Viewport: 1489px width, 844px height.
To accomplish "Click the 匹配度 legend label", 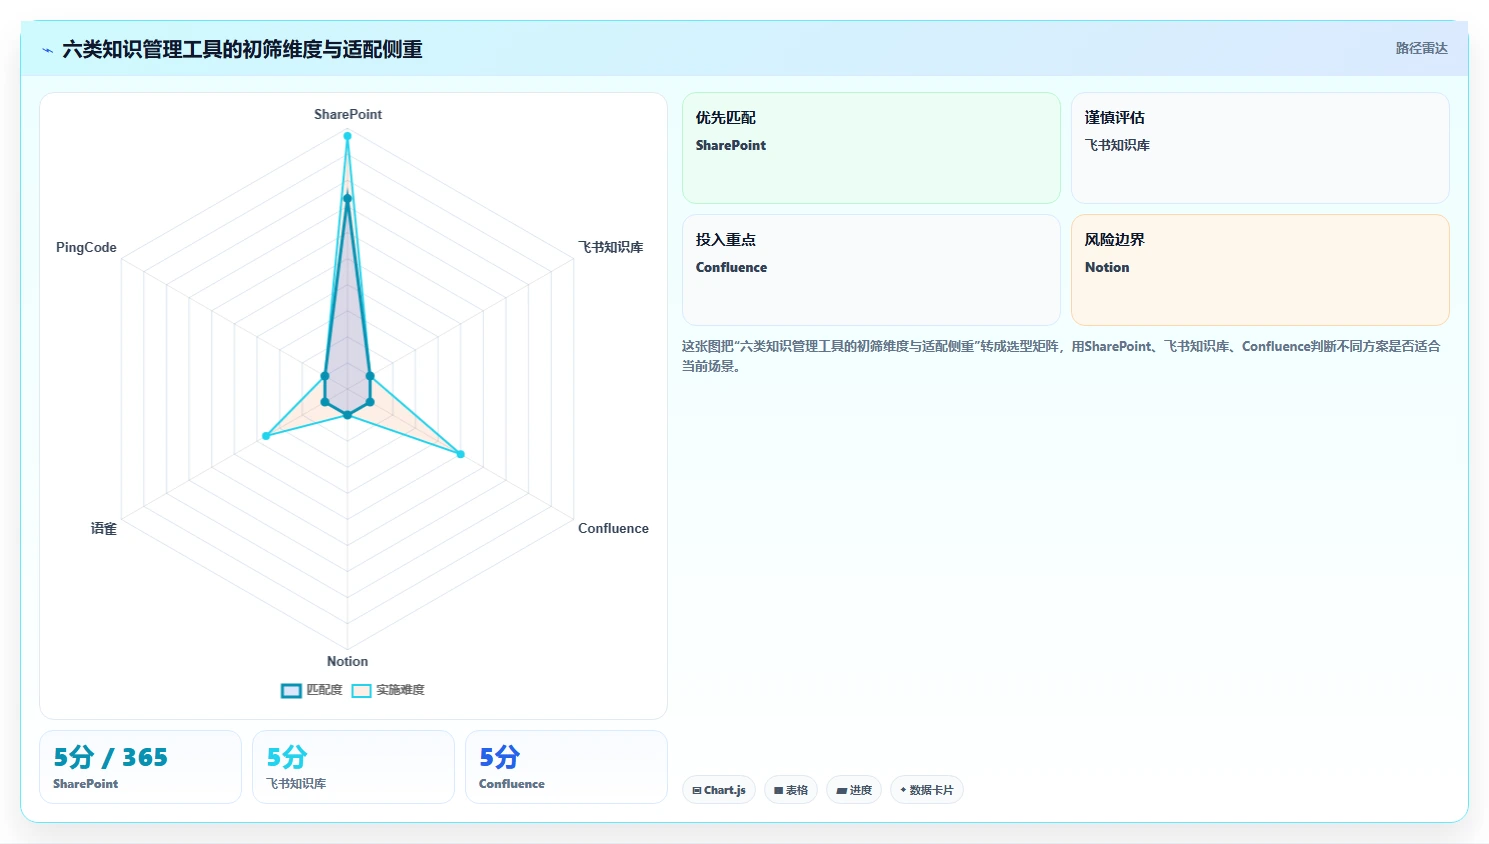I will tap(324, 690).
